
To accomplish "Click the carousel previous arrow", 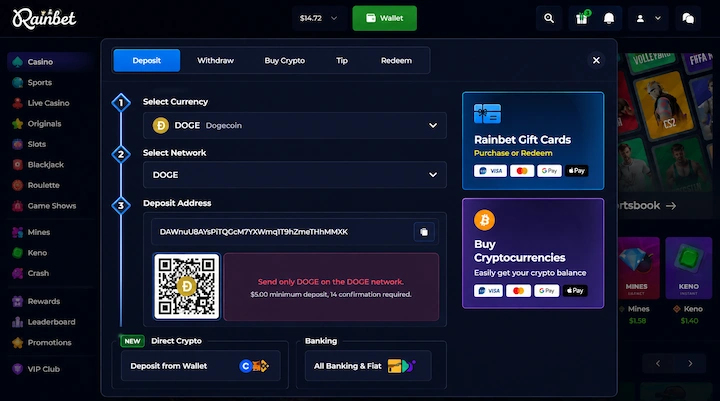I will point(658,363).
